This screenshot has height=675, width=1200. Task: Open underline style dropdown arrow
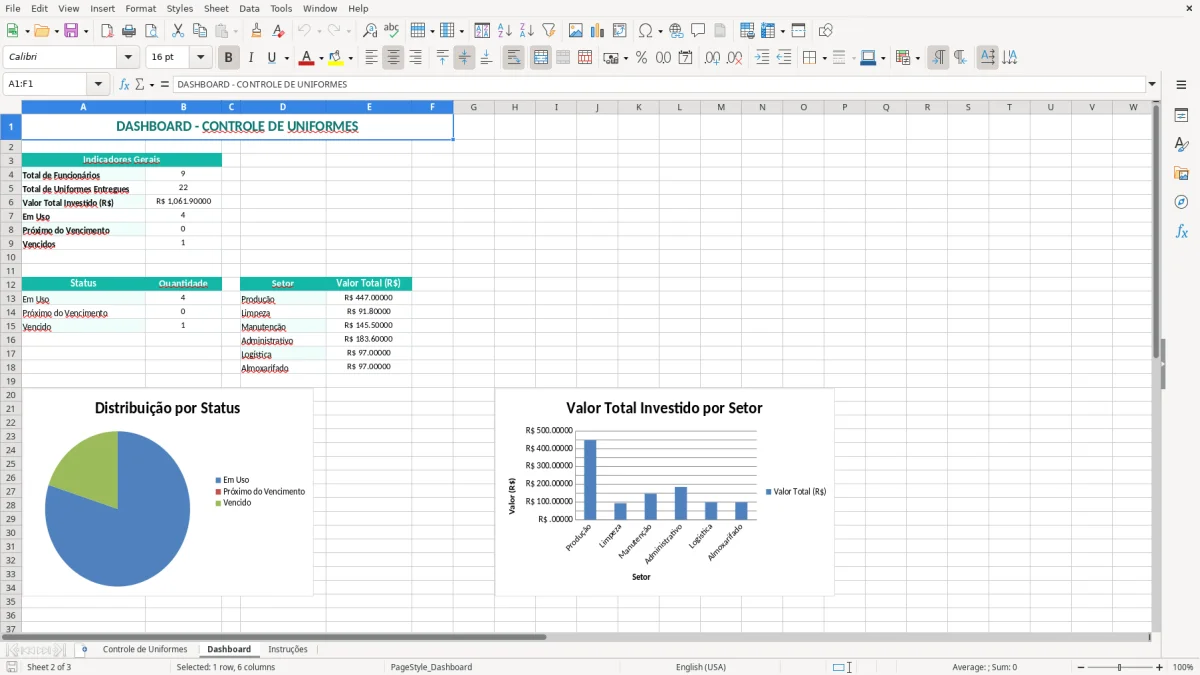click(286, 58)
